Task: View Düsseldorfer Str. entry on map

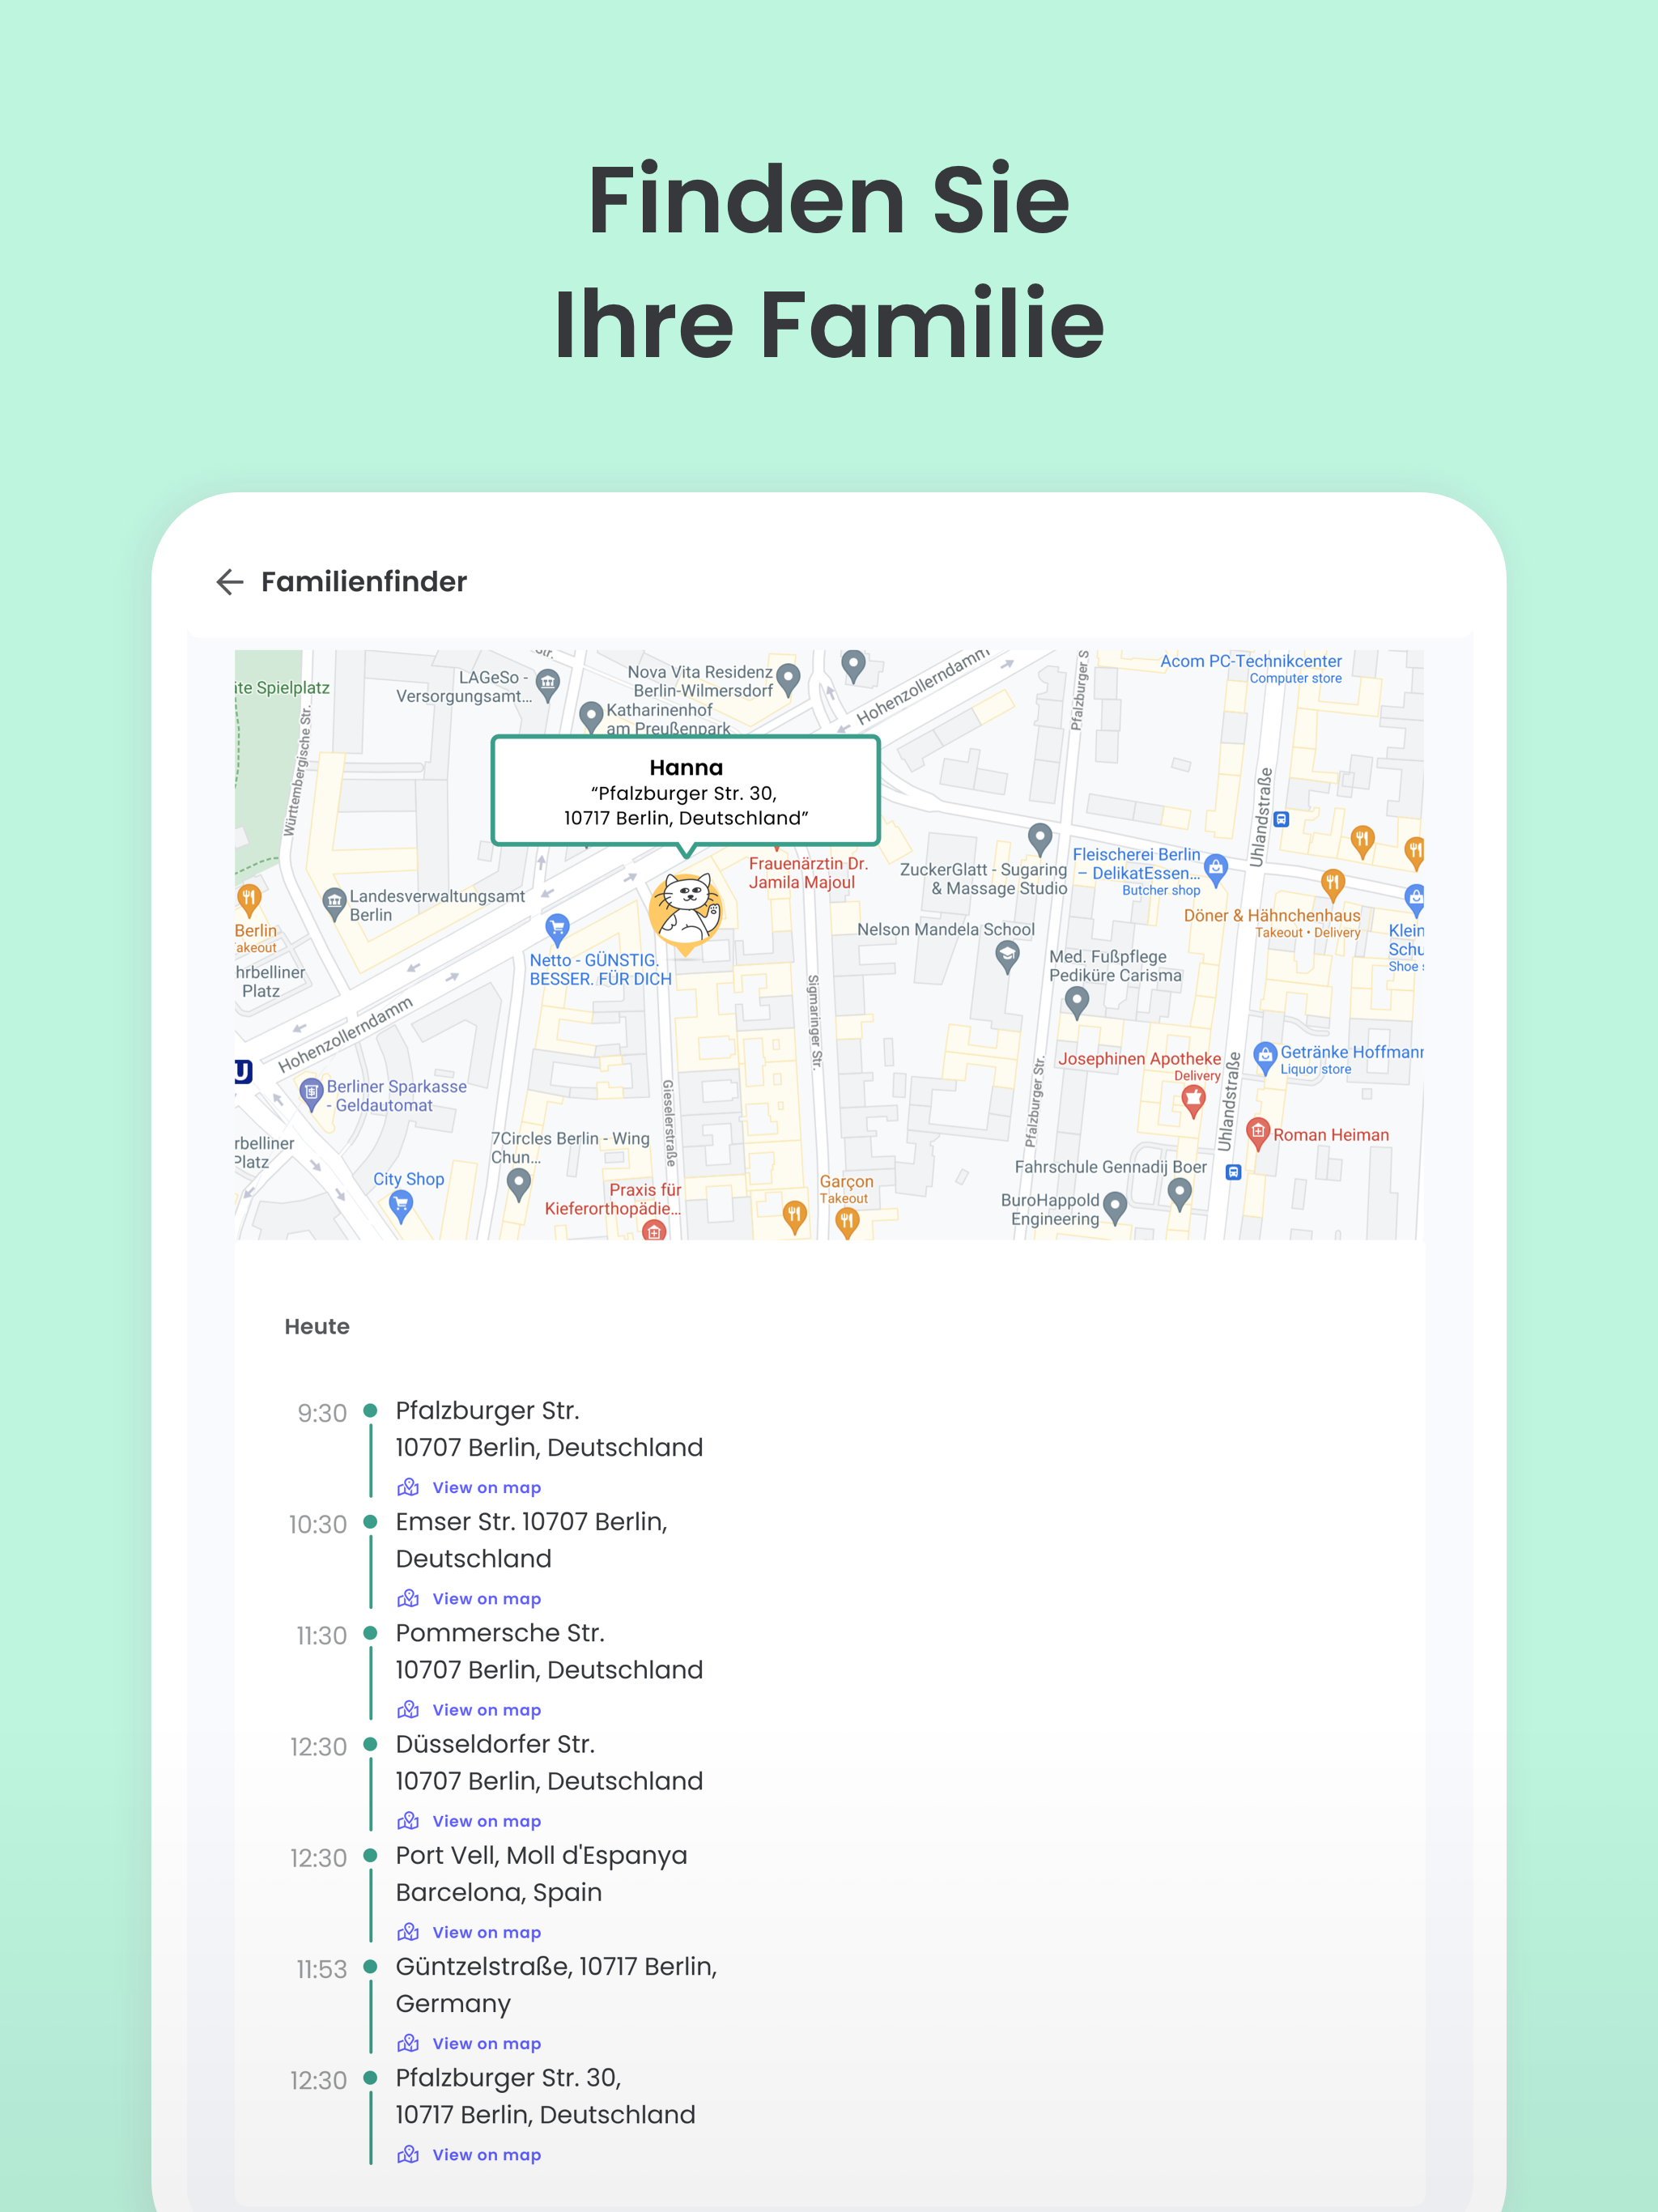Action: click(x=469, y=1820)
